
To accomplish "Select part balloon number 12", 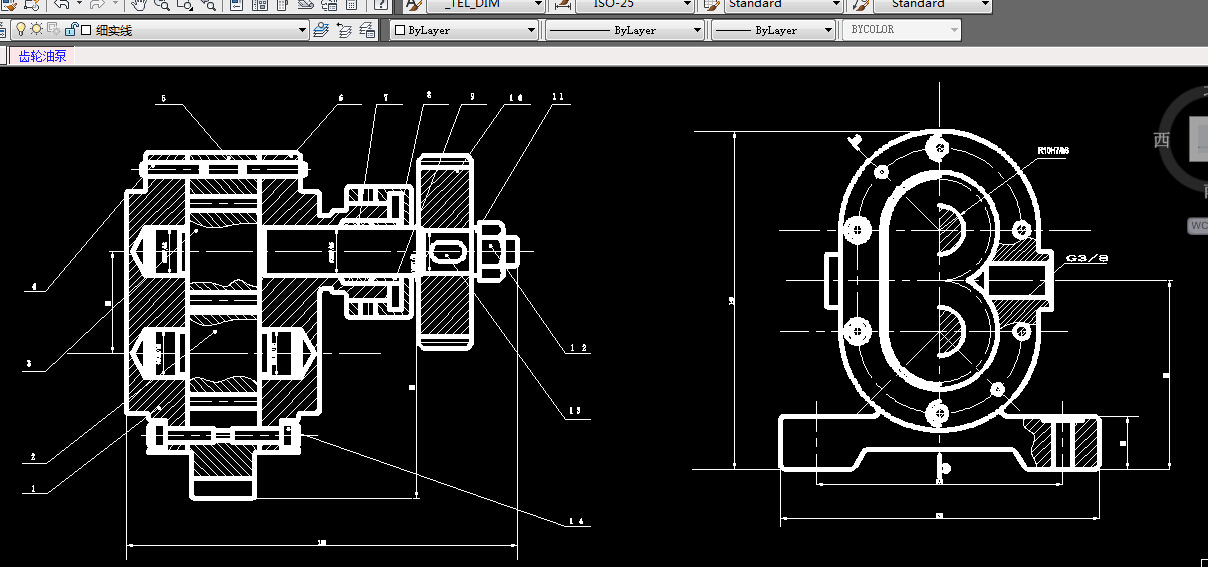I will pyautogui.click(x=578, y=349).
